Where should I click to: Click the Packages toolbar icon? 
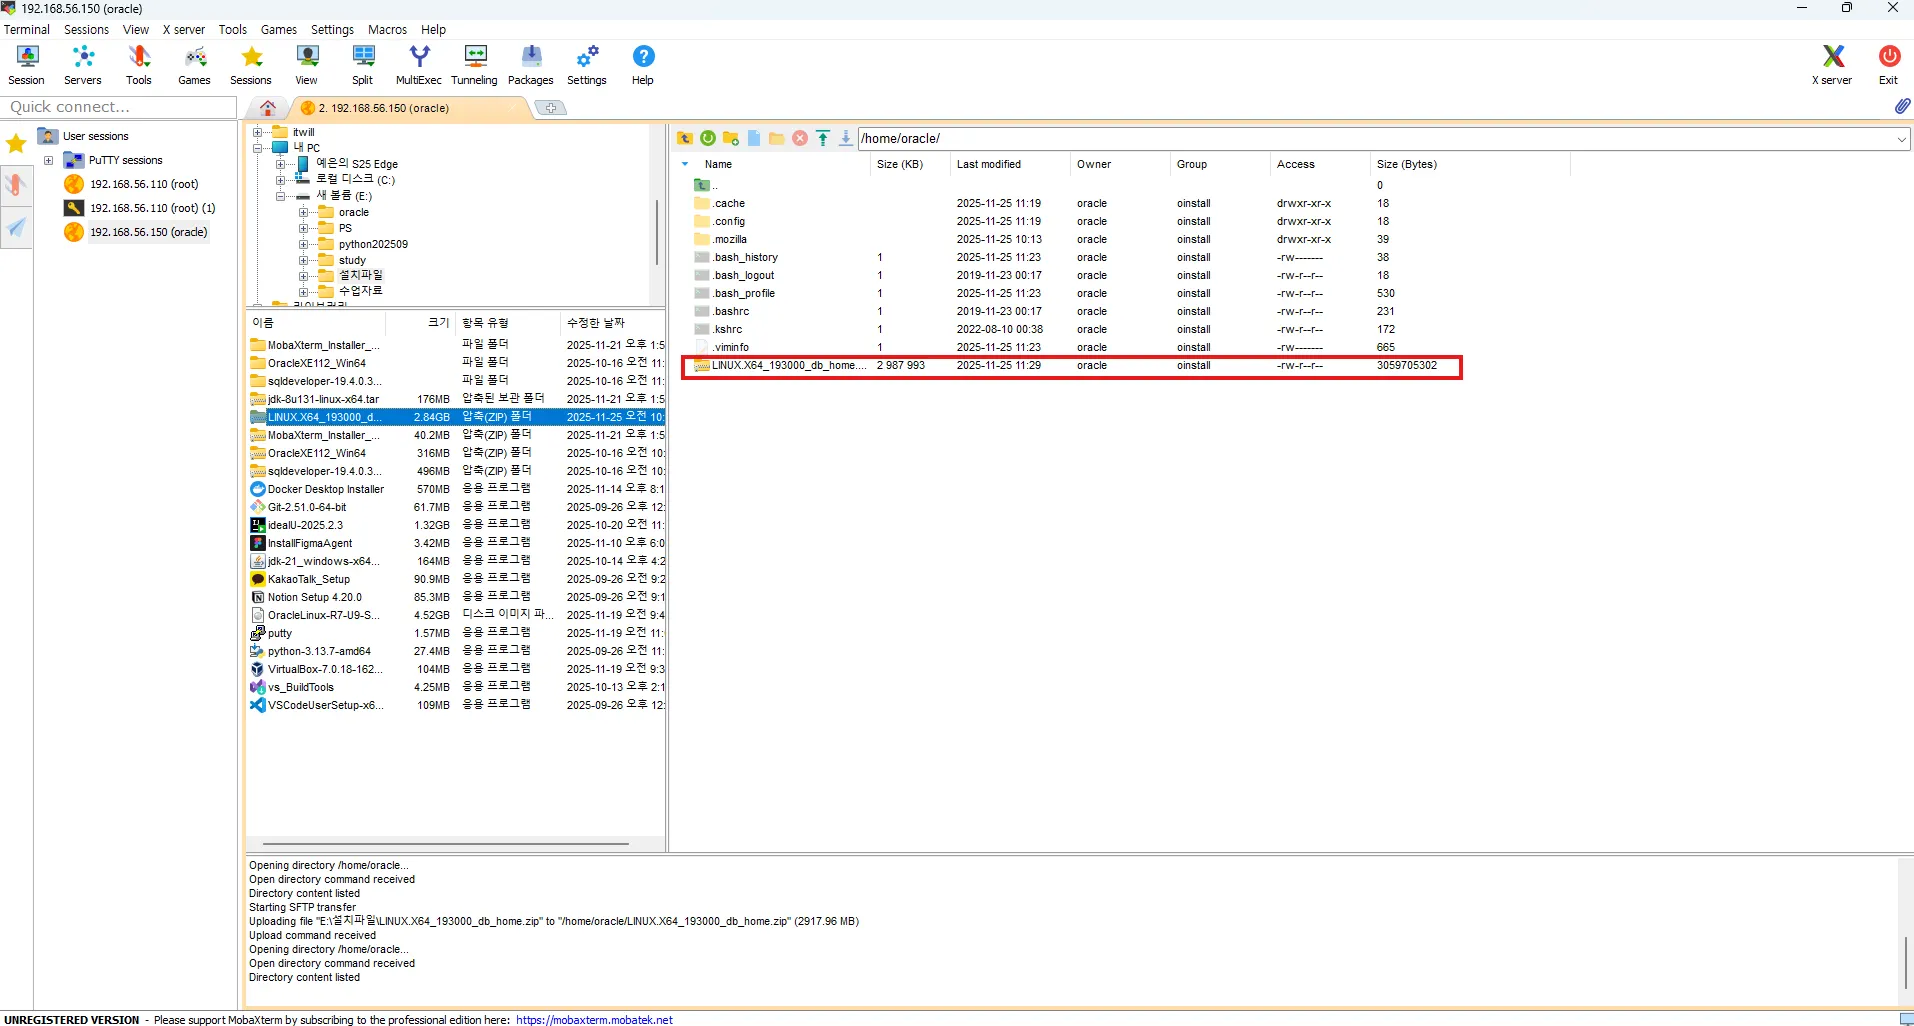pos(531,65)
